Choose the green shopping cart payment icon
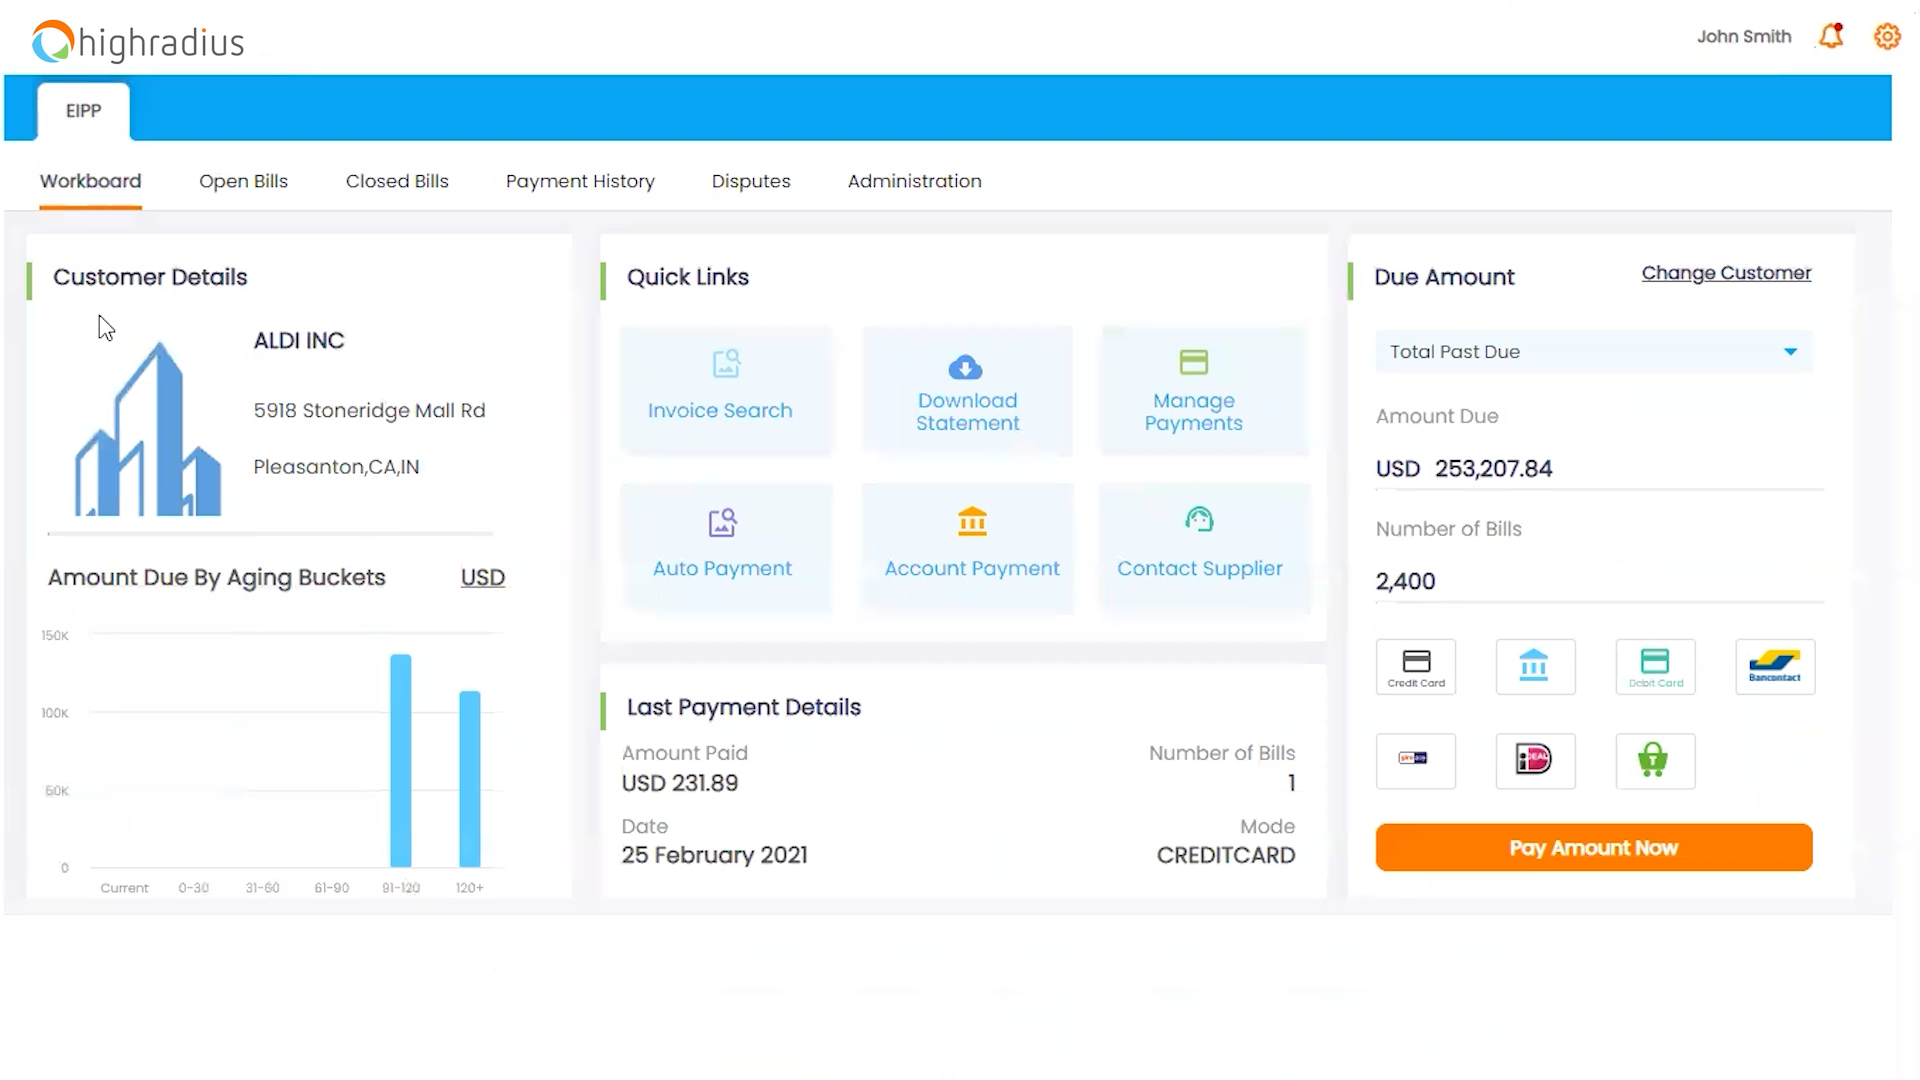Screen dimensions: 1920x1080 click(1655, 760)
